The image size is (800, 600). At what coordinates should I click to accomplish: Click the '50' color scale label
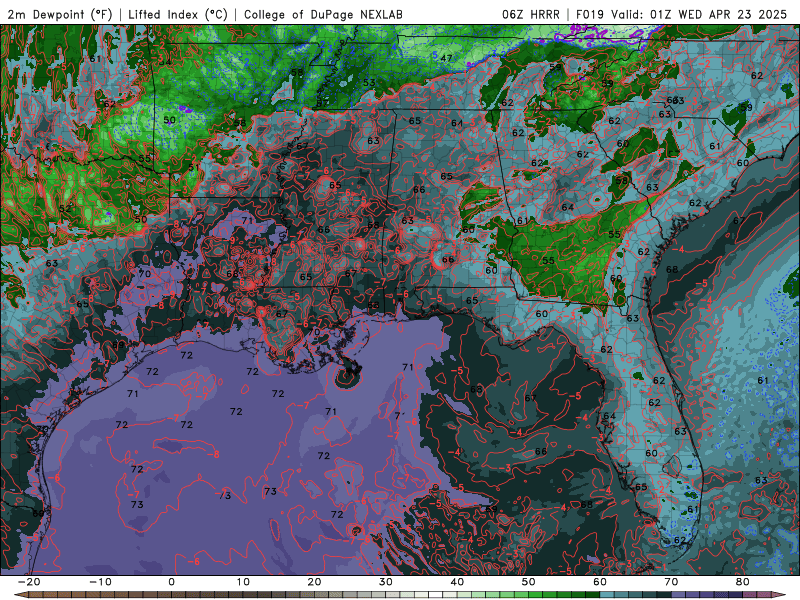(529, 582)
